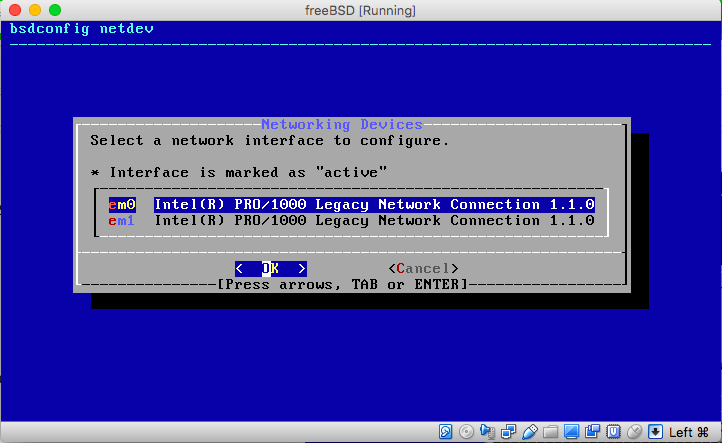Viewport: 722px width, 443px height.
Task: Click the keyboard capture arrow icon
Action: (x=655, y=432)
